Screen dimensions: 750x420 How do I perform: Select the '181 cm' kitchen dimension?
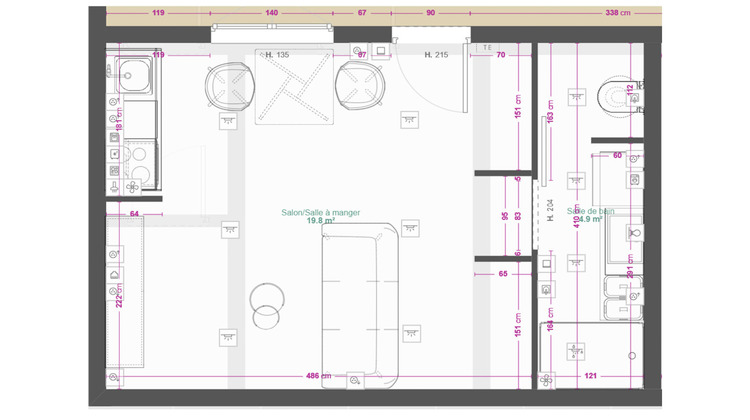point(119,119)
